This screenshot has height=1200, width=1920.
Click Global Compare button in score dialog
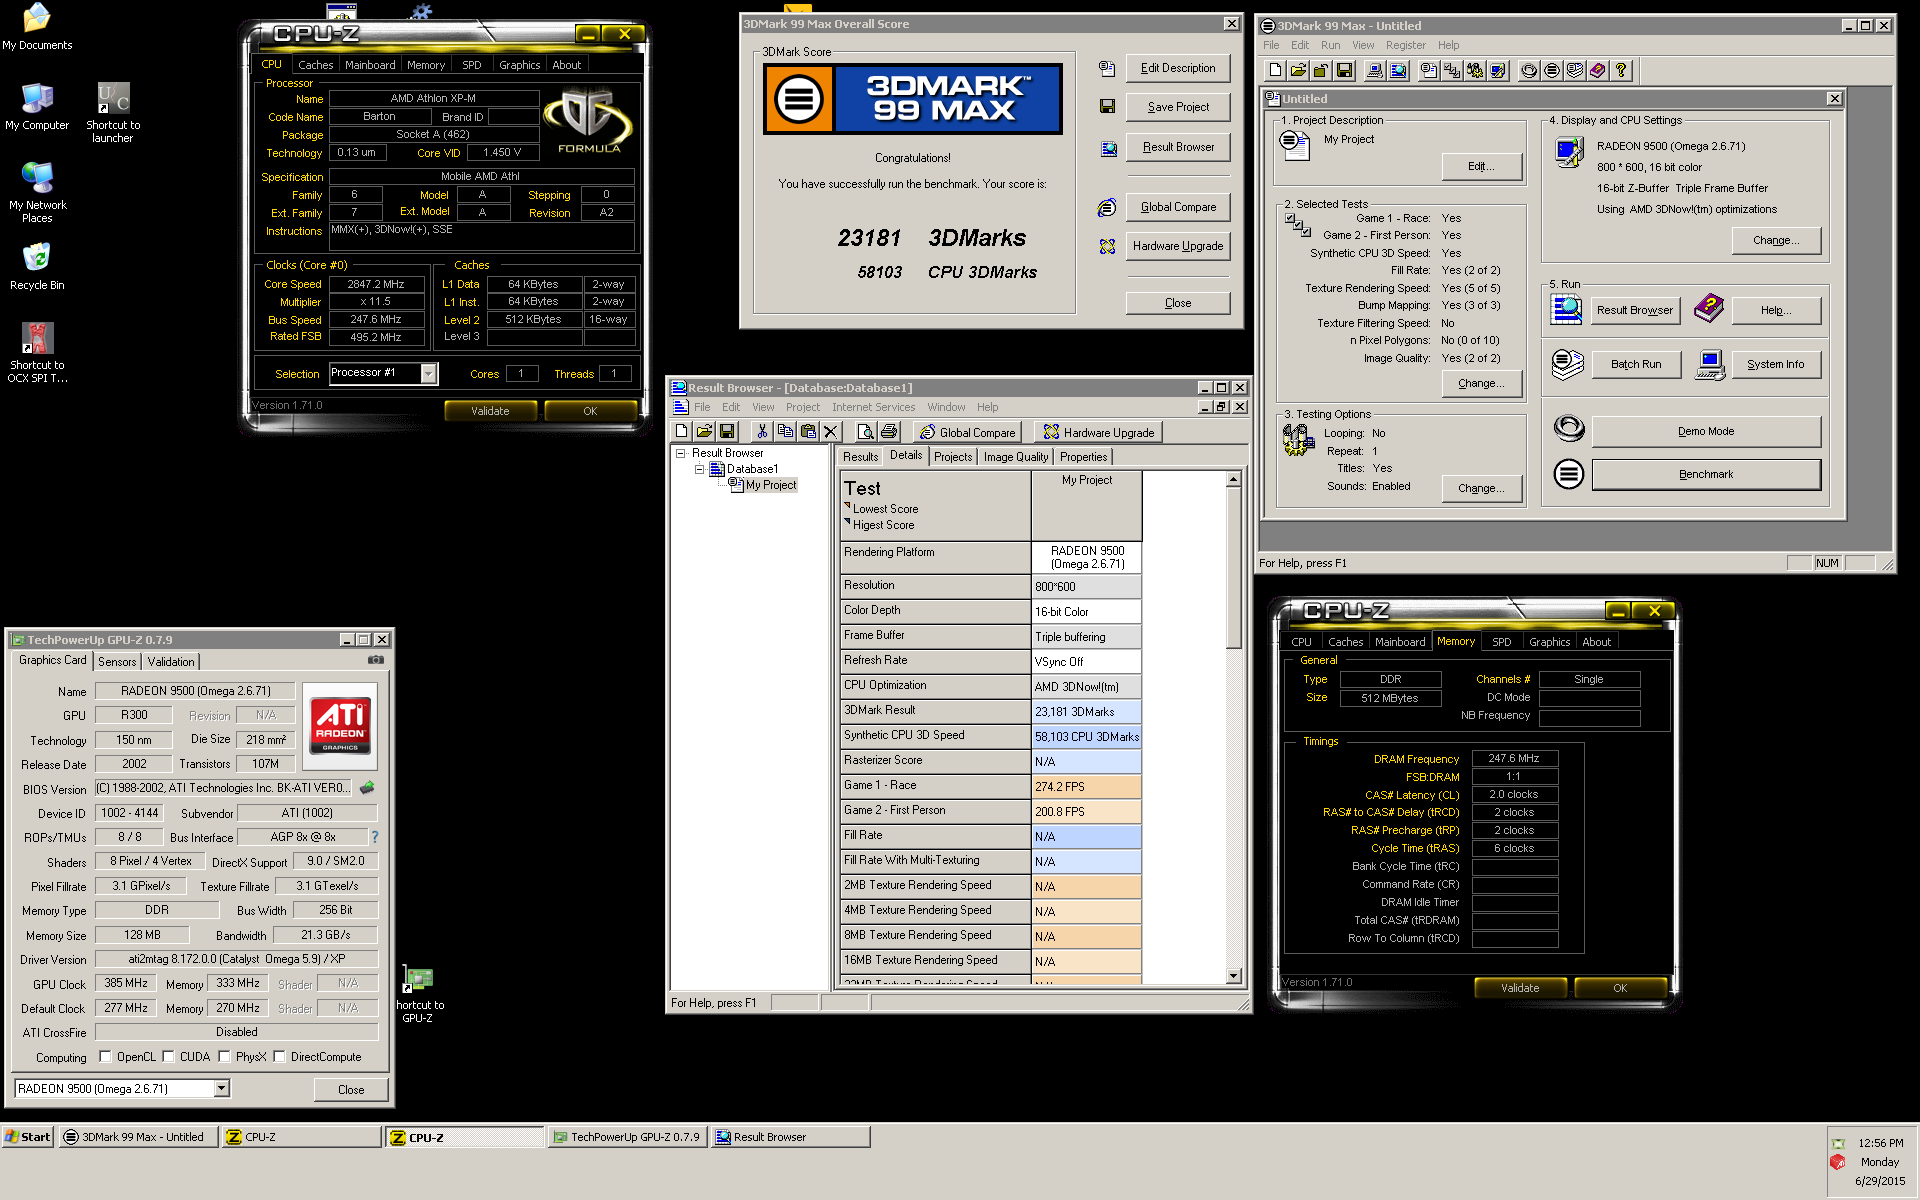coord(1178,207)
